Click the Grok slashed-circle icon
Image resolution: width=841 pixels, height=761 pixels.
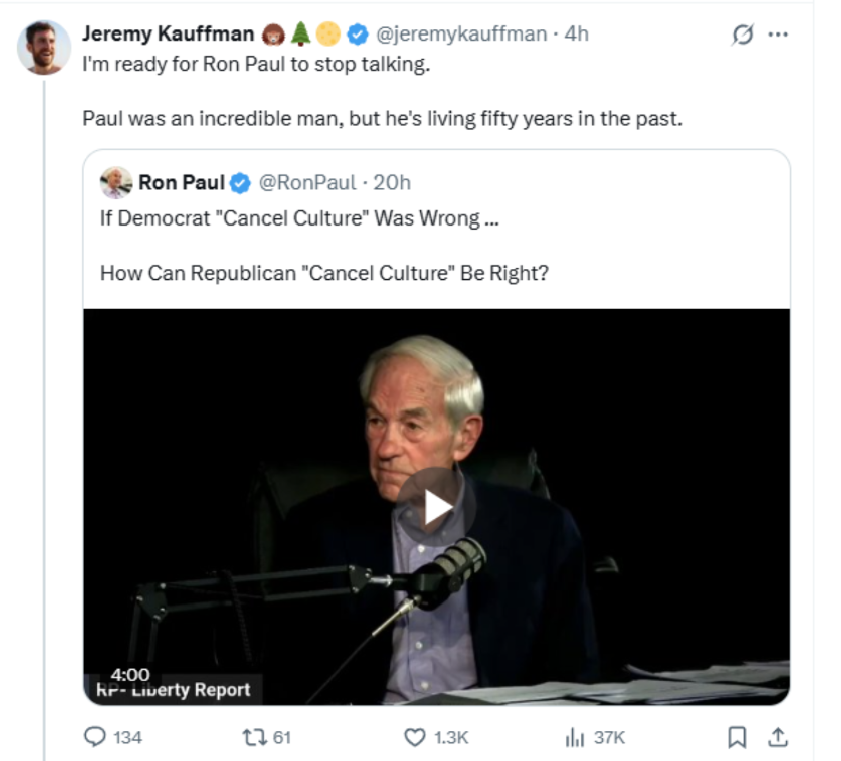[742, 35]
